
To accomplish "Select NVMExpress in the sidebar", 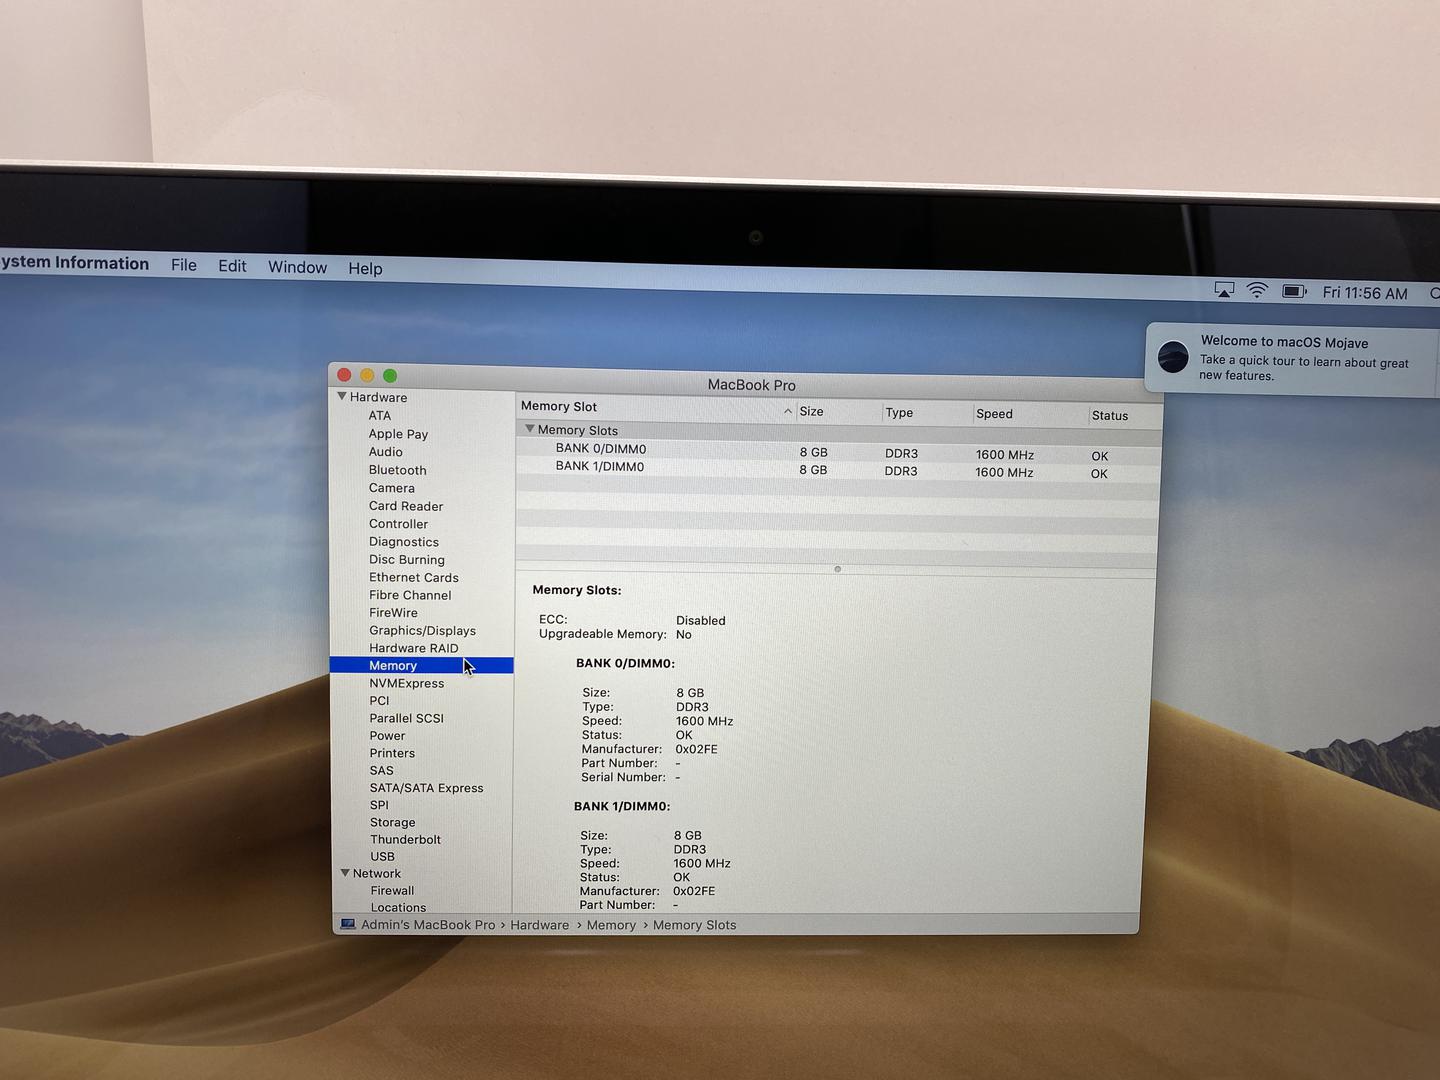I will (x=407, y=683).
